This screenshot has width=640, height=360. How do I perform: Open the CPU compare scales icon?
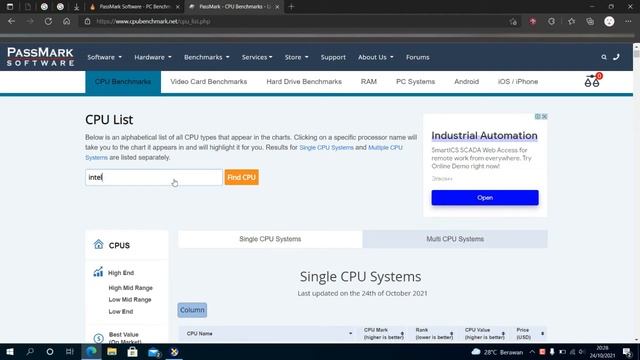pos(593,81)
